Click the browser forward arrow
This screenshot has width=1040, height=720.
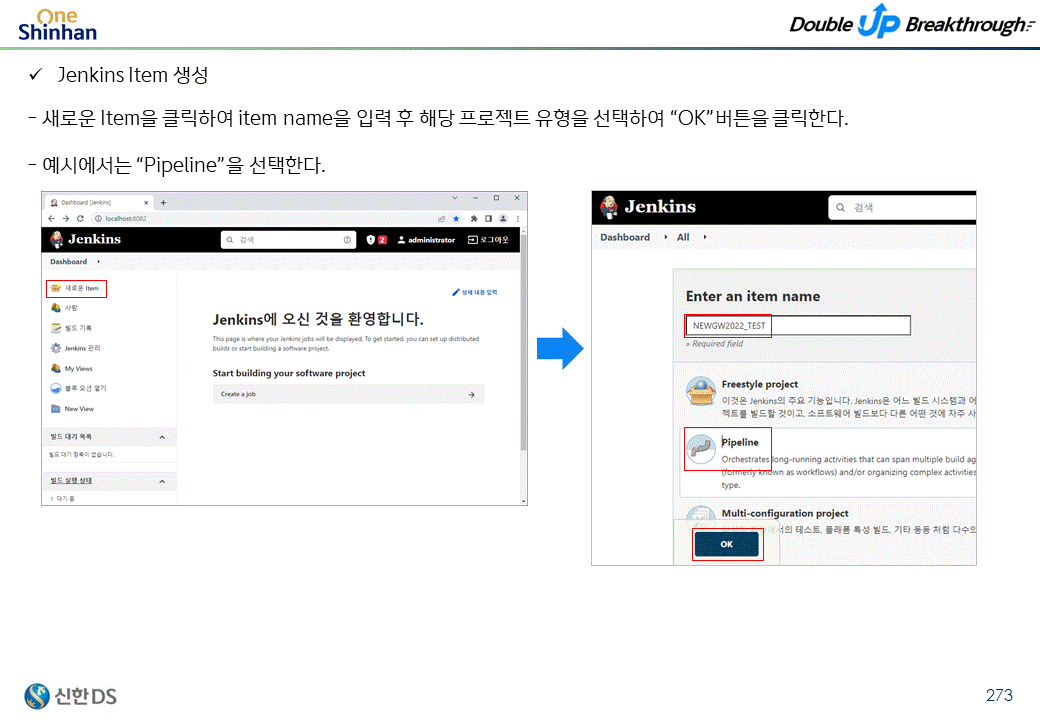click(66, 219)
